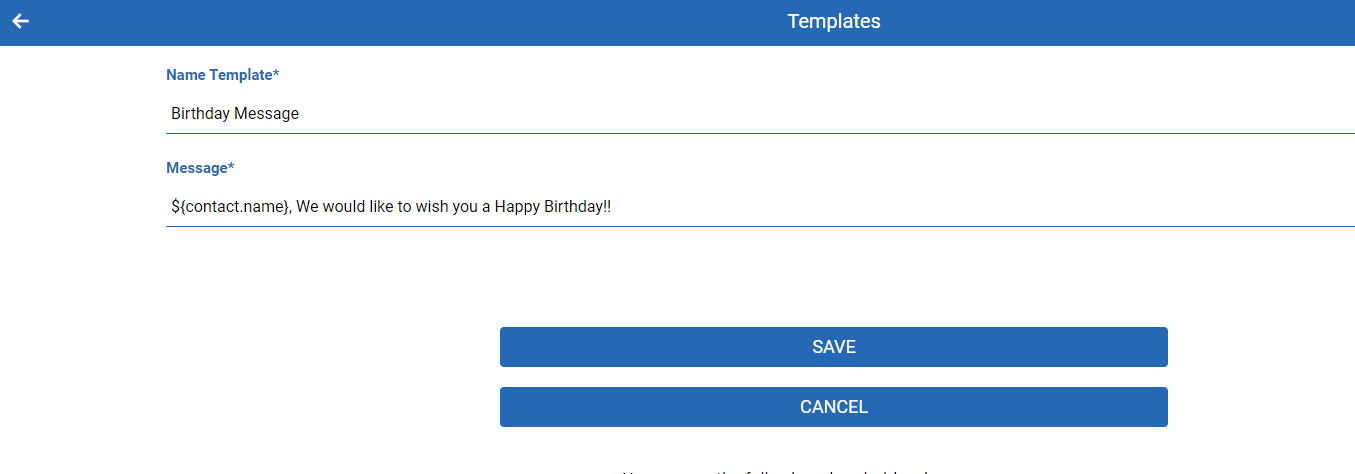Focus the Message text field

(760, 207)
